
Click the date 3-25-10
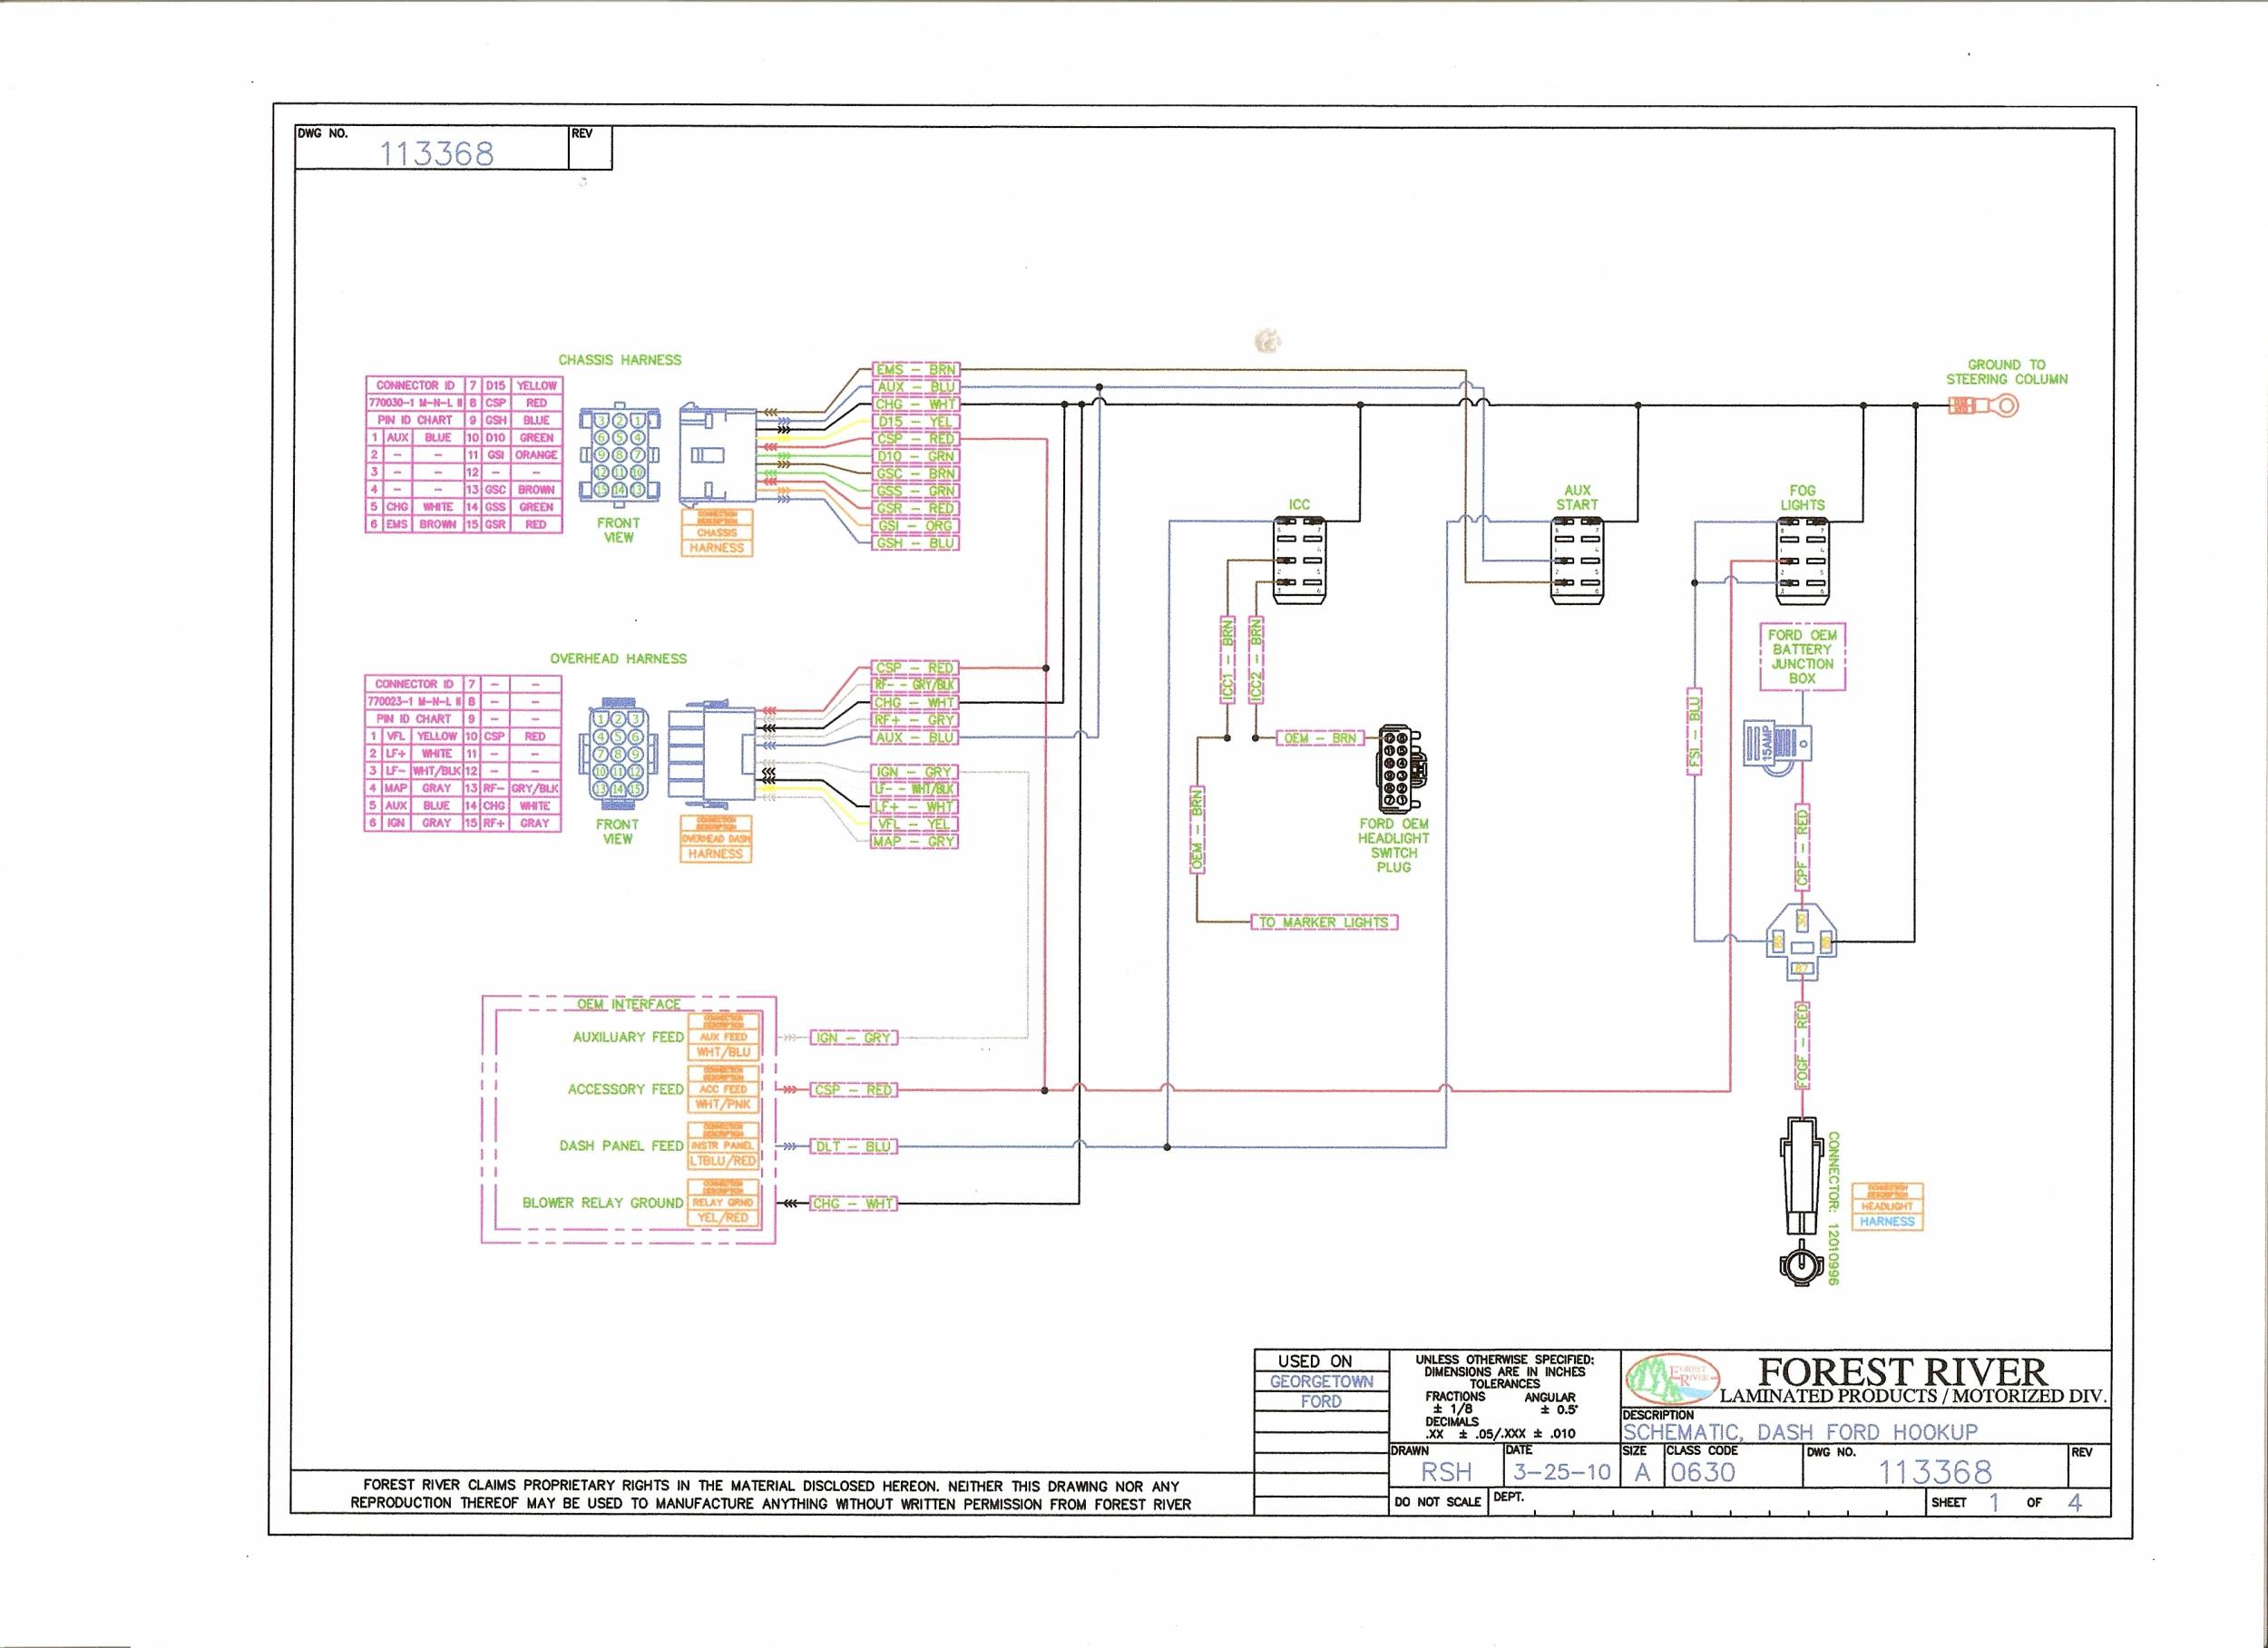[1561, 1472]
